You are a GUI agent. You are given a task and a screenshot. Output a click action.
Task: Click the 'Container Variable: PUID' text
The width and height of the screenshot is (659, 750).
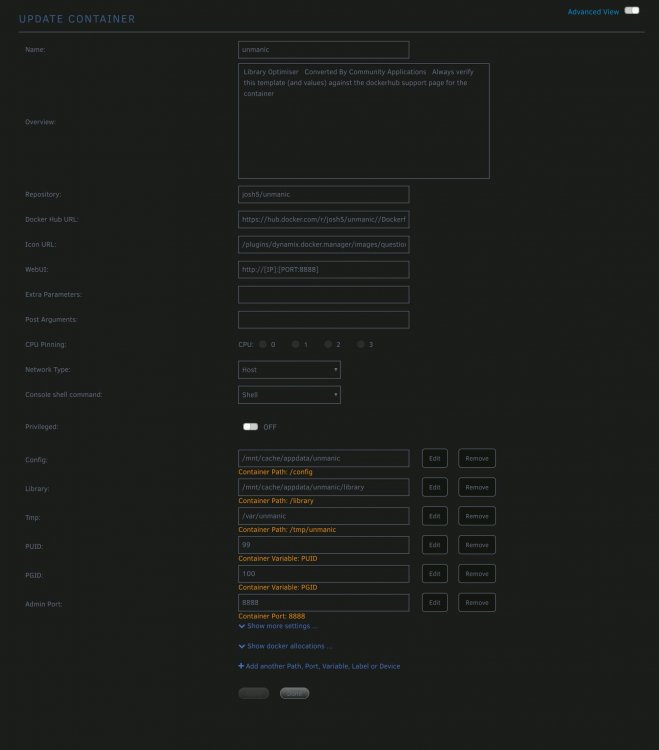pyautogui.click(x=278, y=559)
